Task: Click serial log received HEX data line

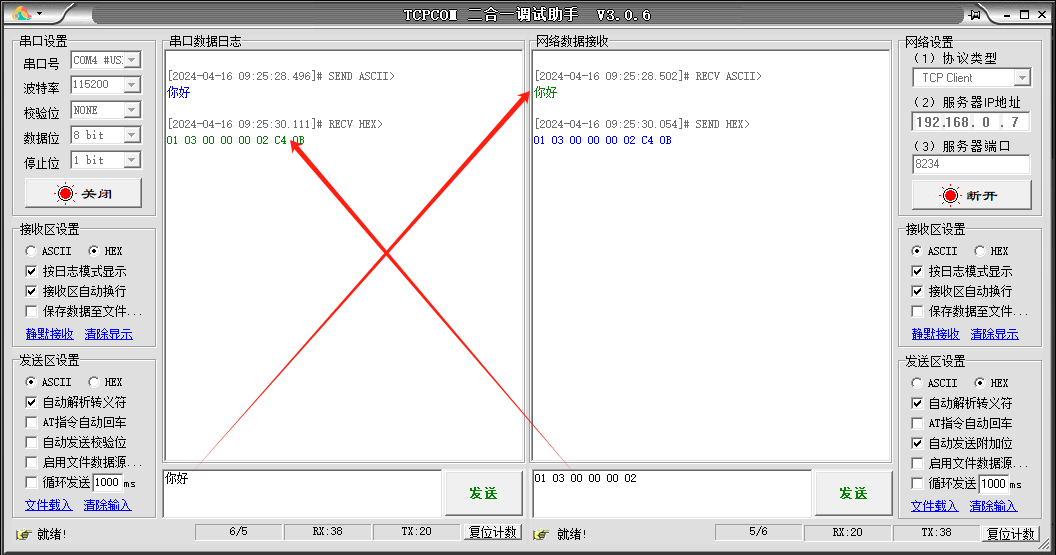Action: (x=236, y=140)
